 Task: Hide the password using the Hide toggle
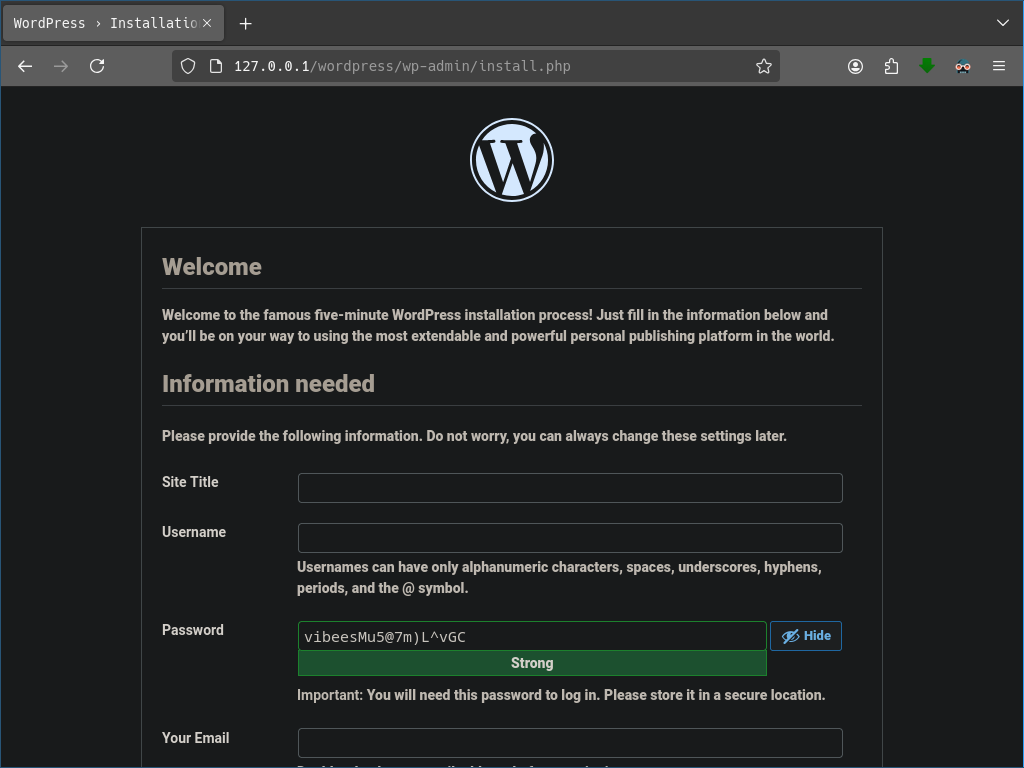coord(805,636)
